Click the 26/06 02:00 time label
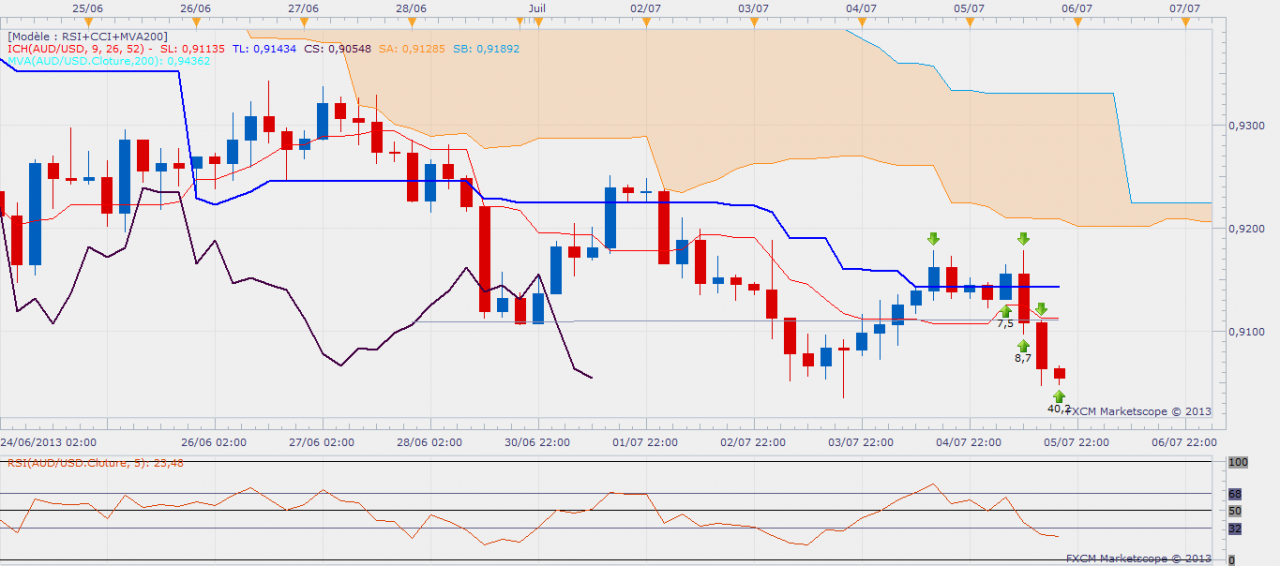 (x=212, y=441)
